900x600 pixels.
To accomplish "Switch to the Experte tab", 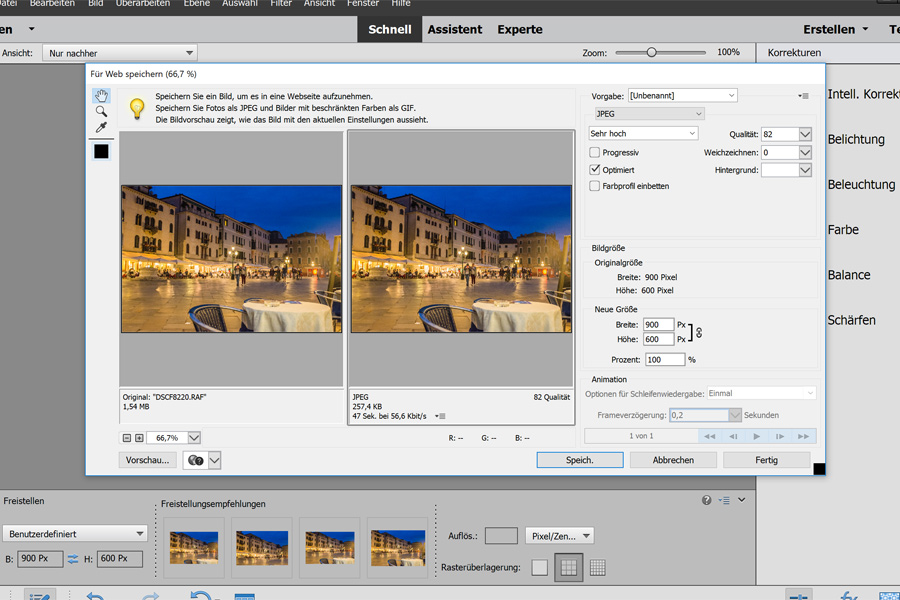I will [x=520, y=29].
